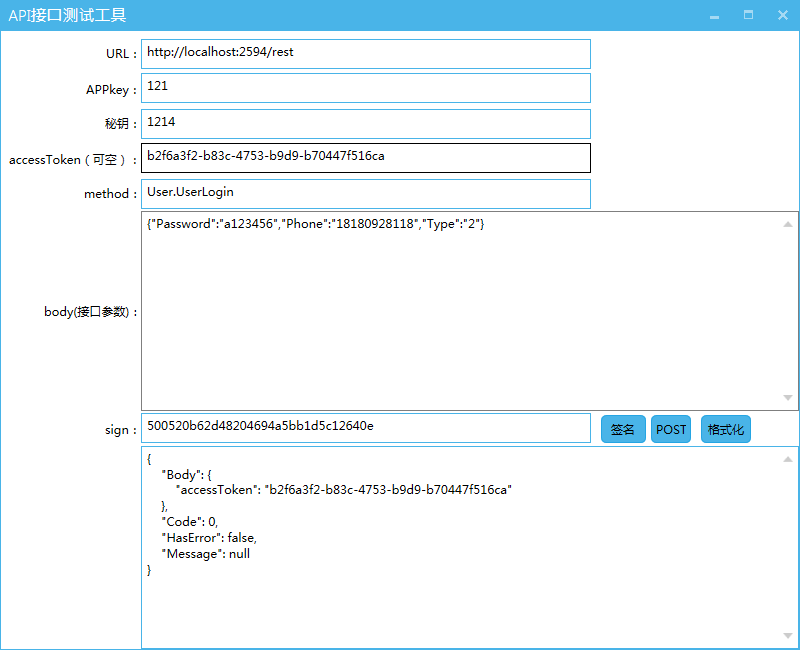The image size is (800, 650).
Task: Close the API接口测试工具 window
Action: [x=782, y=16]
